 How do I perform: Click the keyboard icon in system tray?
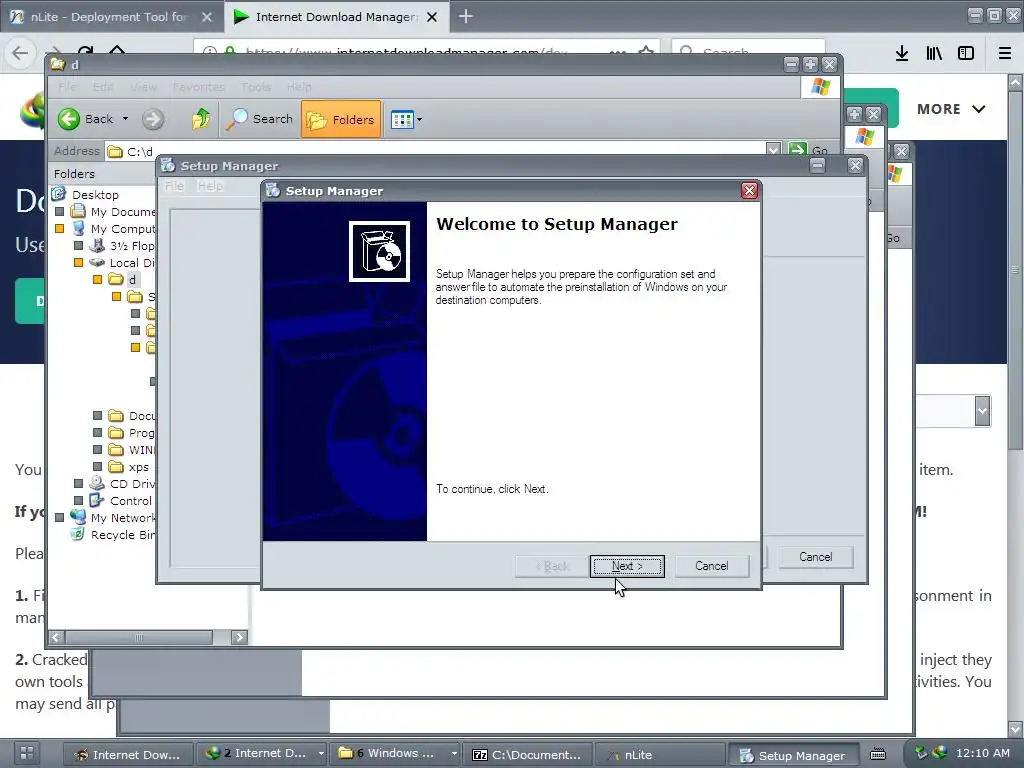pos(878,754)
